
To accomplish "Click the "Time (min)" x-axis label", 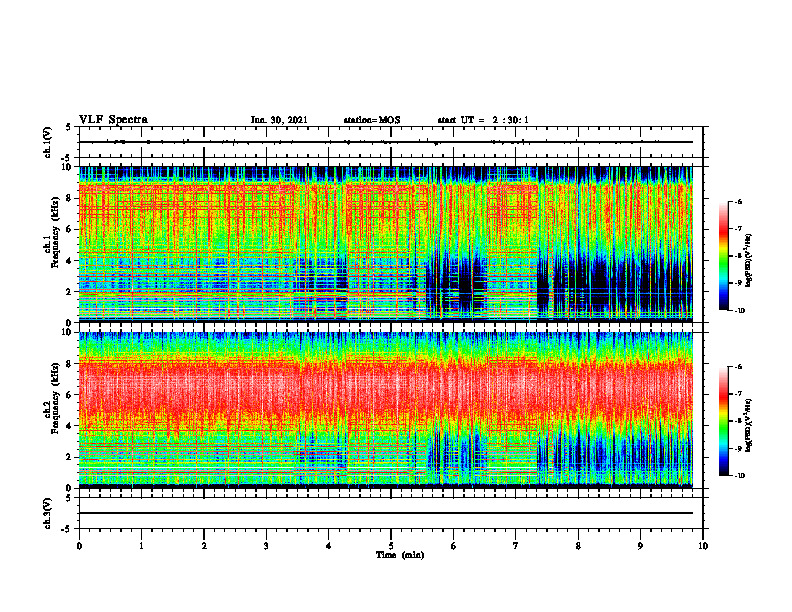I will tap(400, 555).
